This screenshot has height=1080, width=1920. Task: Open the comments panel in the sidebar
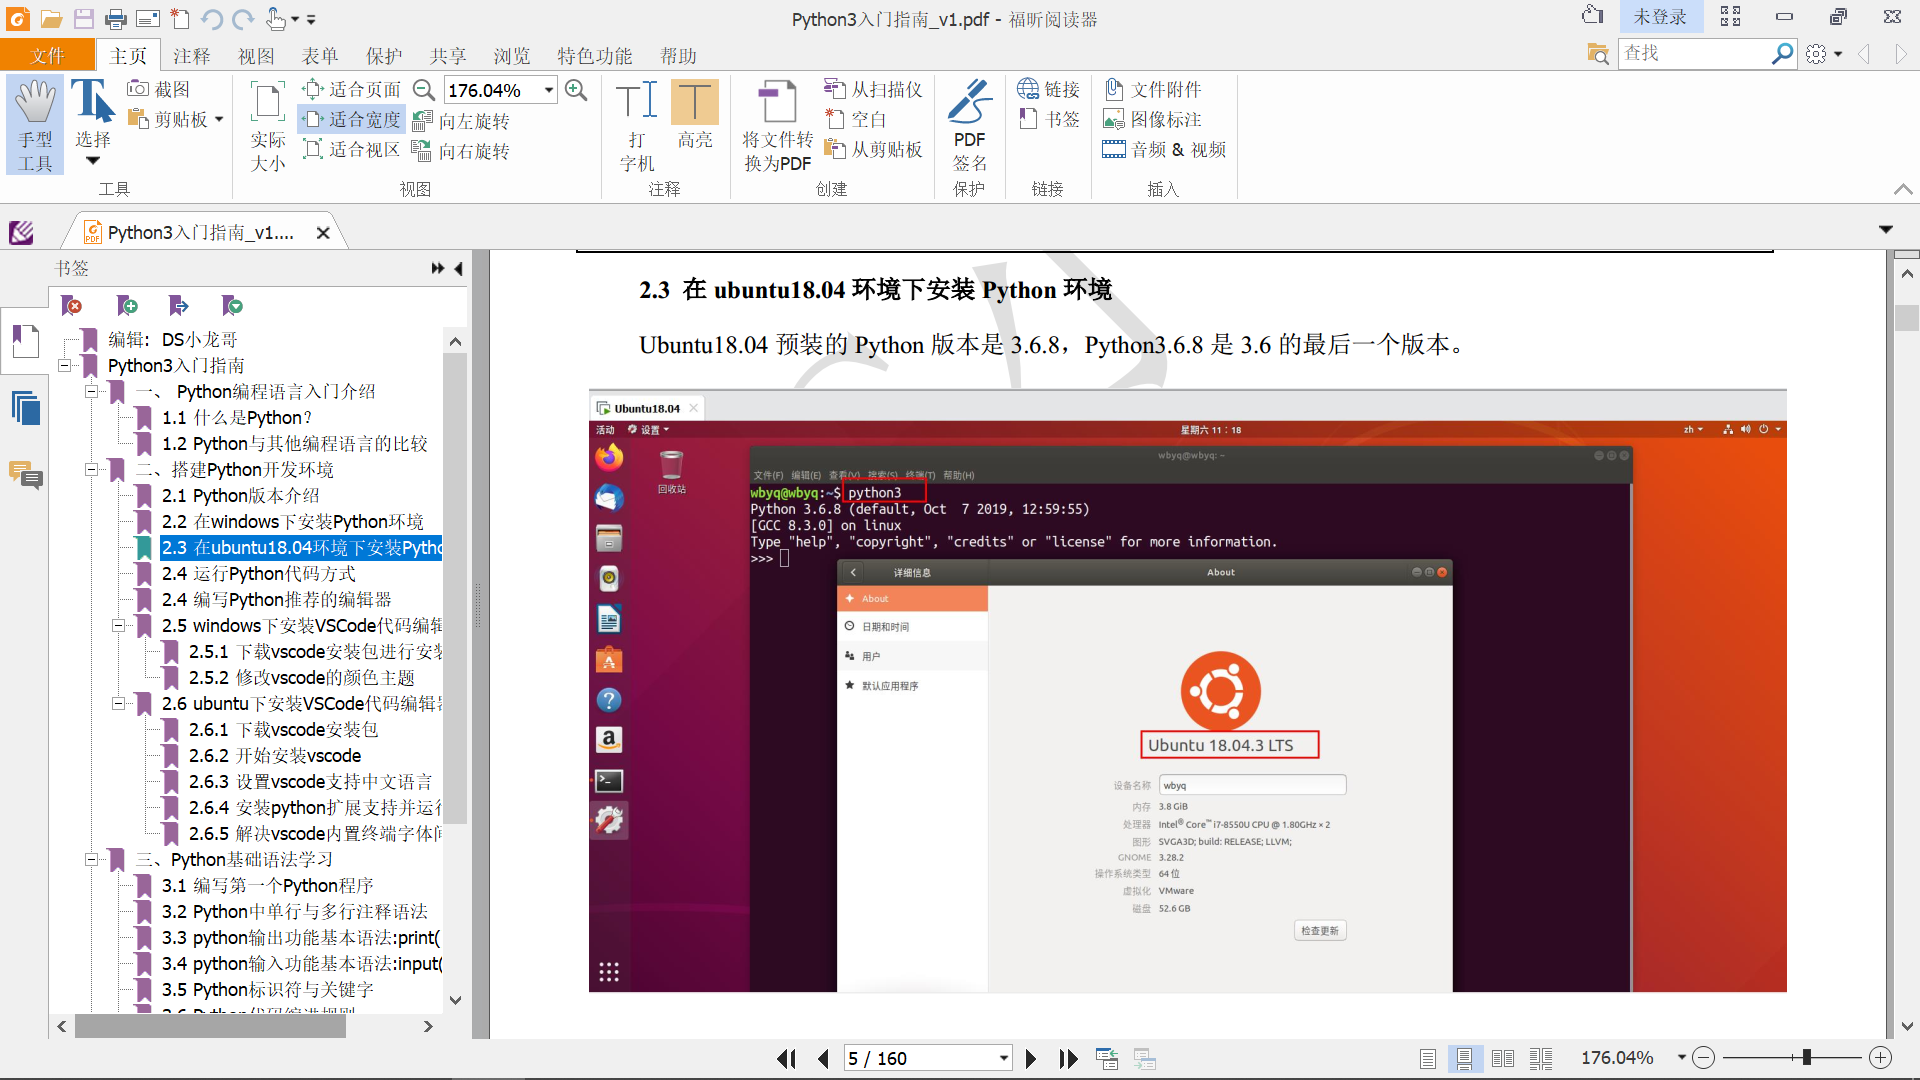(25, 473)
